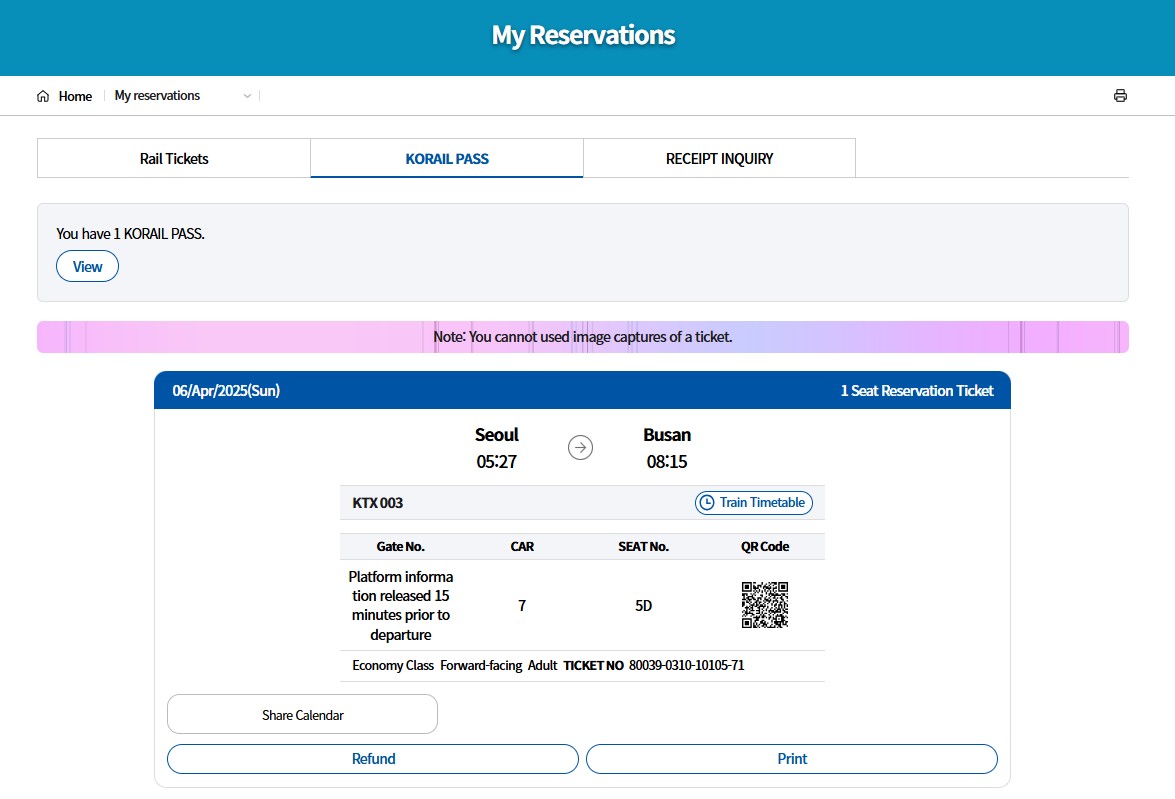Click View to see your KORAIL PASS
The image size is (1175, 799).
tap(87, 266)
